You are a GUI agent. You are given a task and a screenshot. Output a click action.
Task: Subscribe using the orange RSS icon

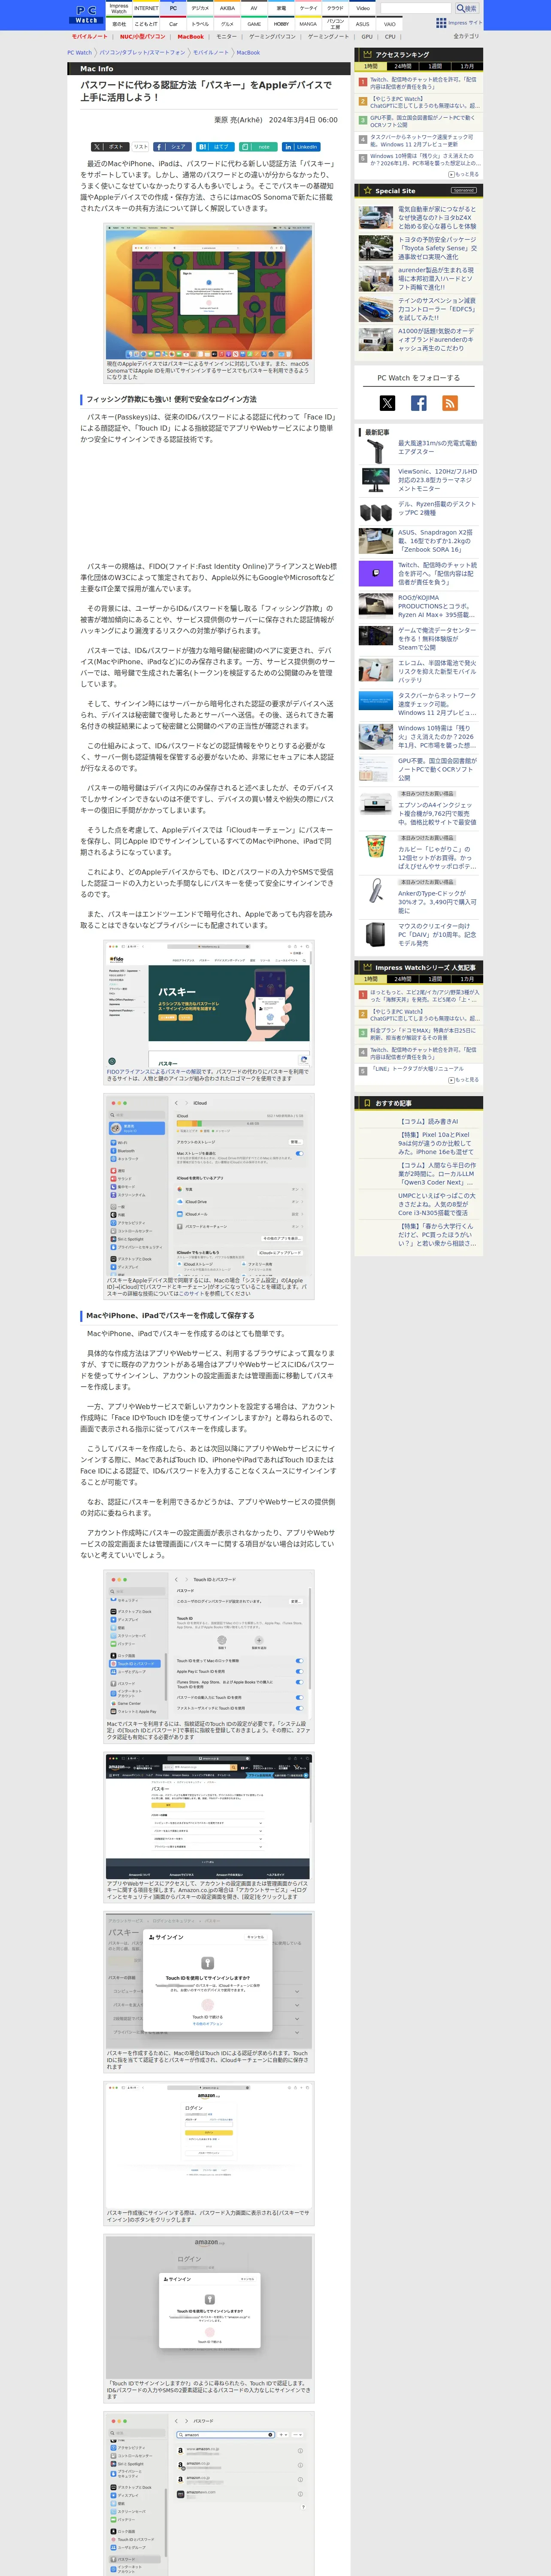(x=450, y=403)
